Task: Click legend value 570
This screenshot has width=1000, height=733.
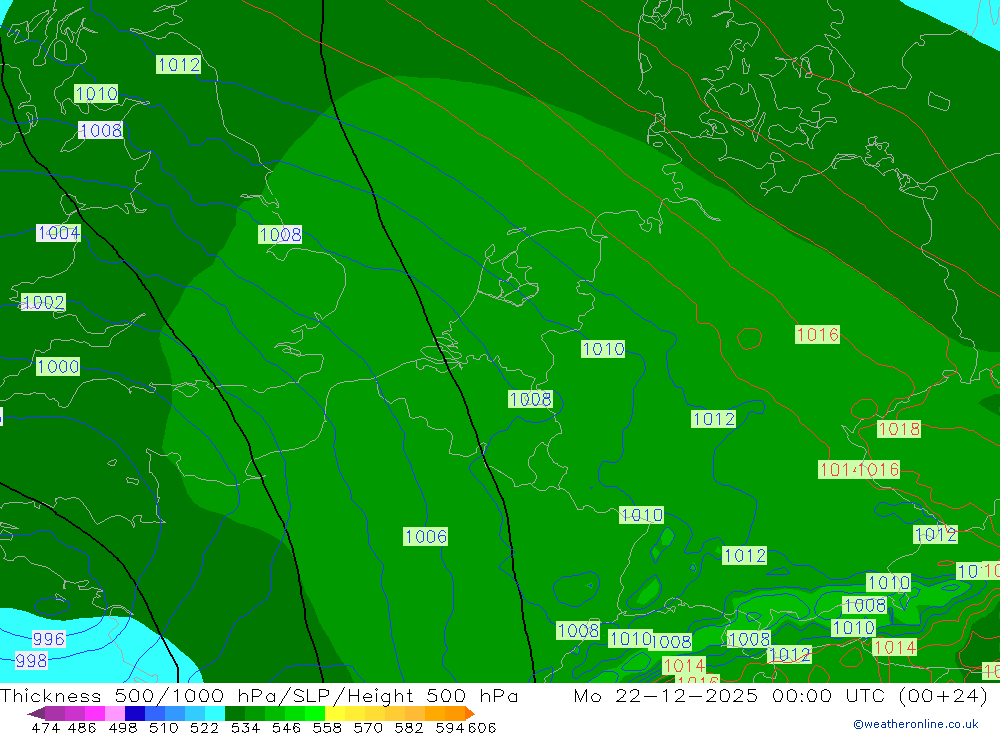Action: tap(368, 727)
